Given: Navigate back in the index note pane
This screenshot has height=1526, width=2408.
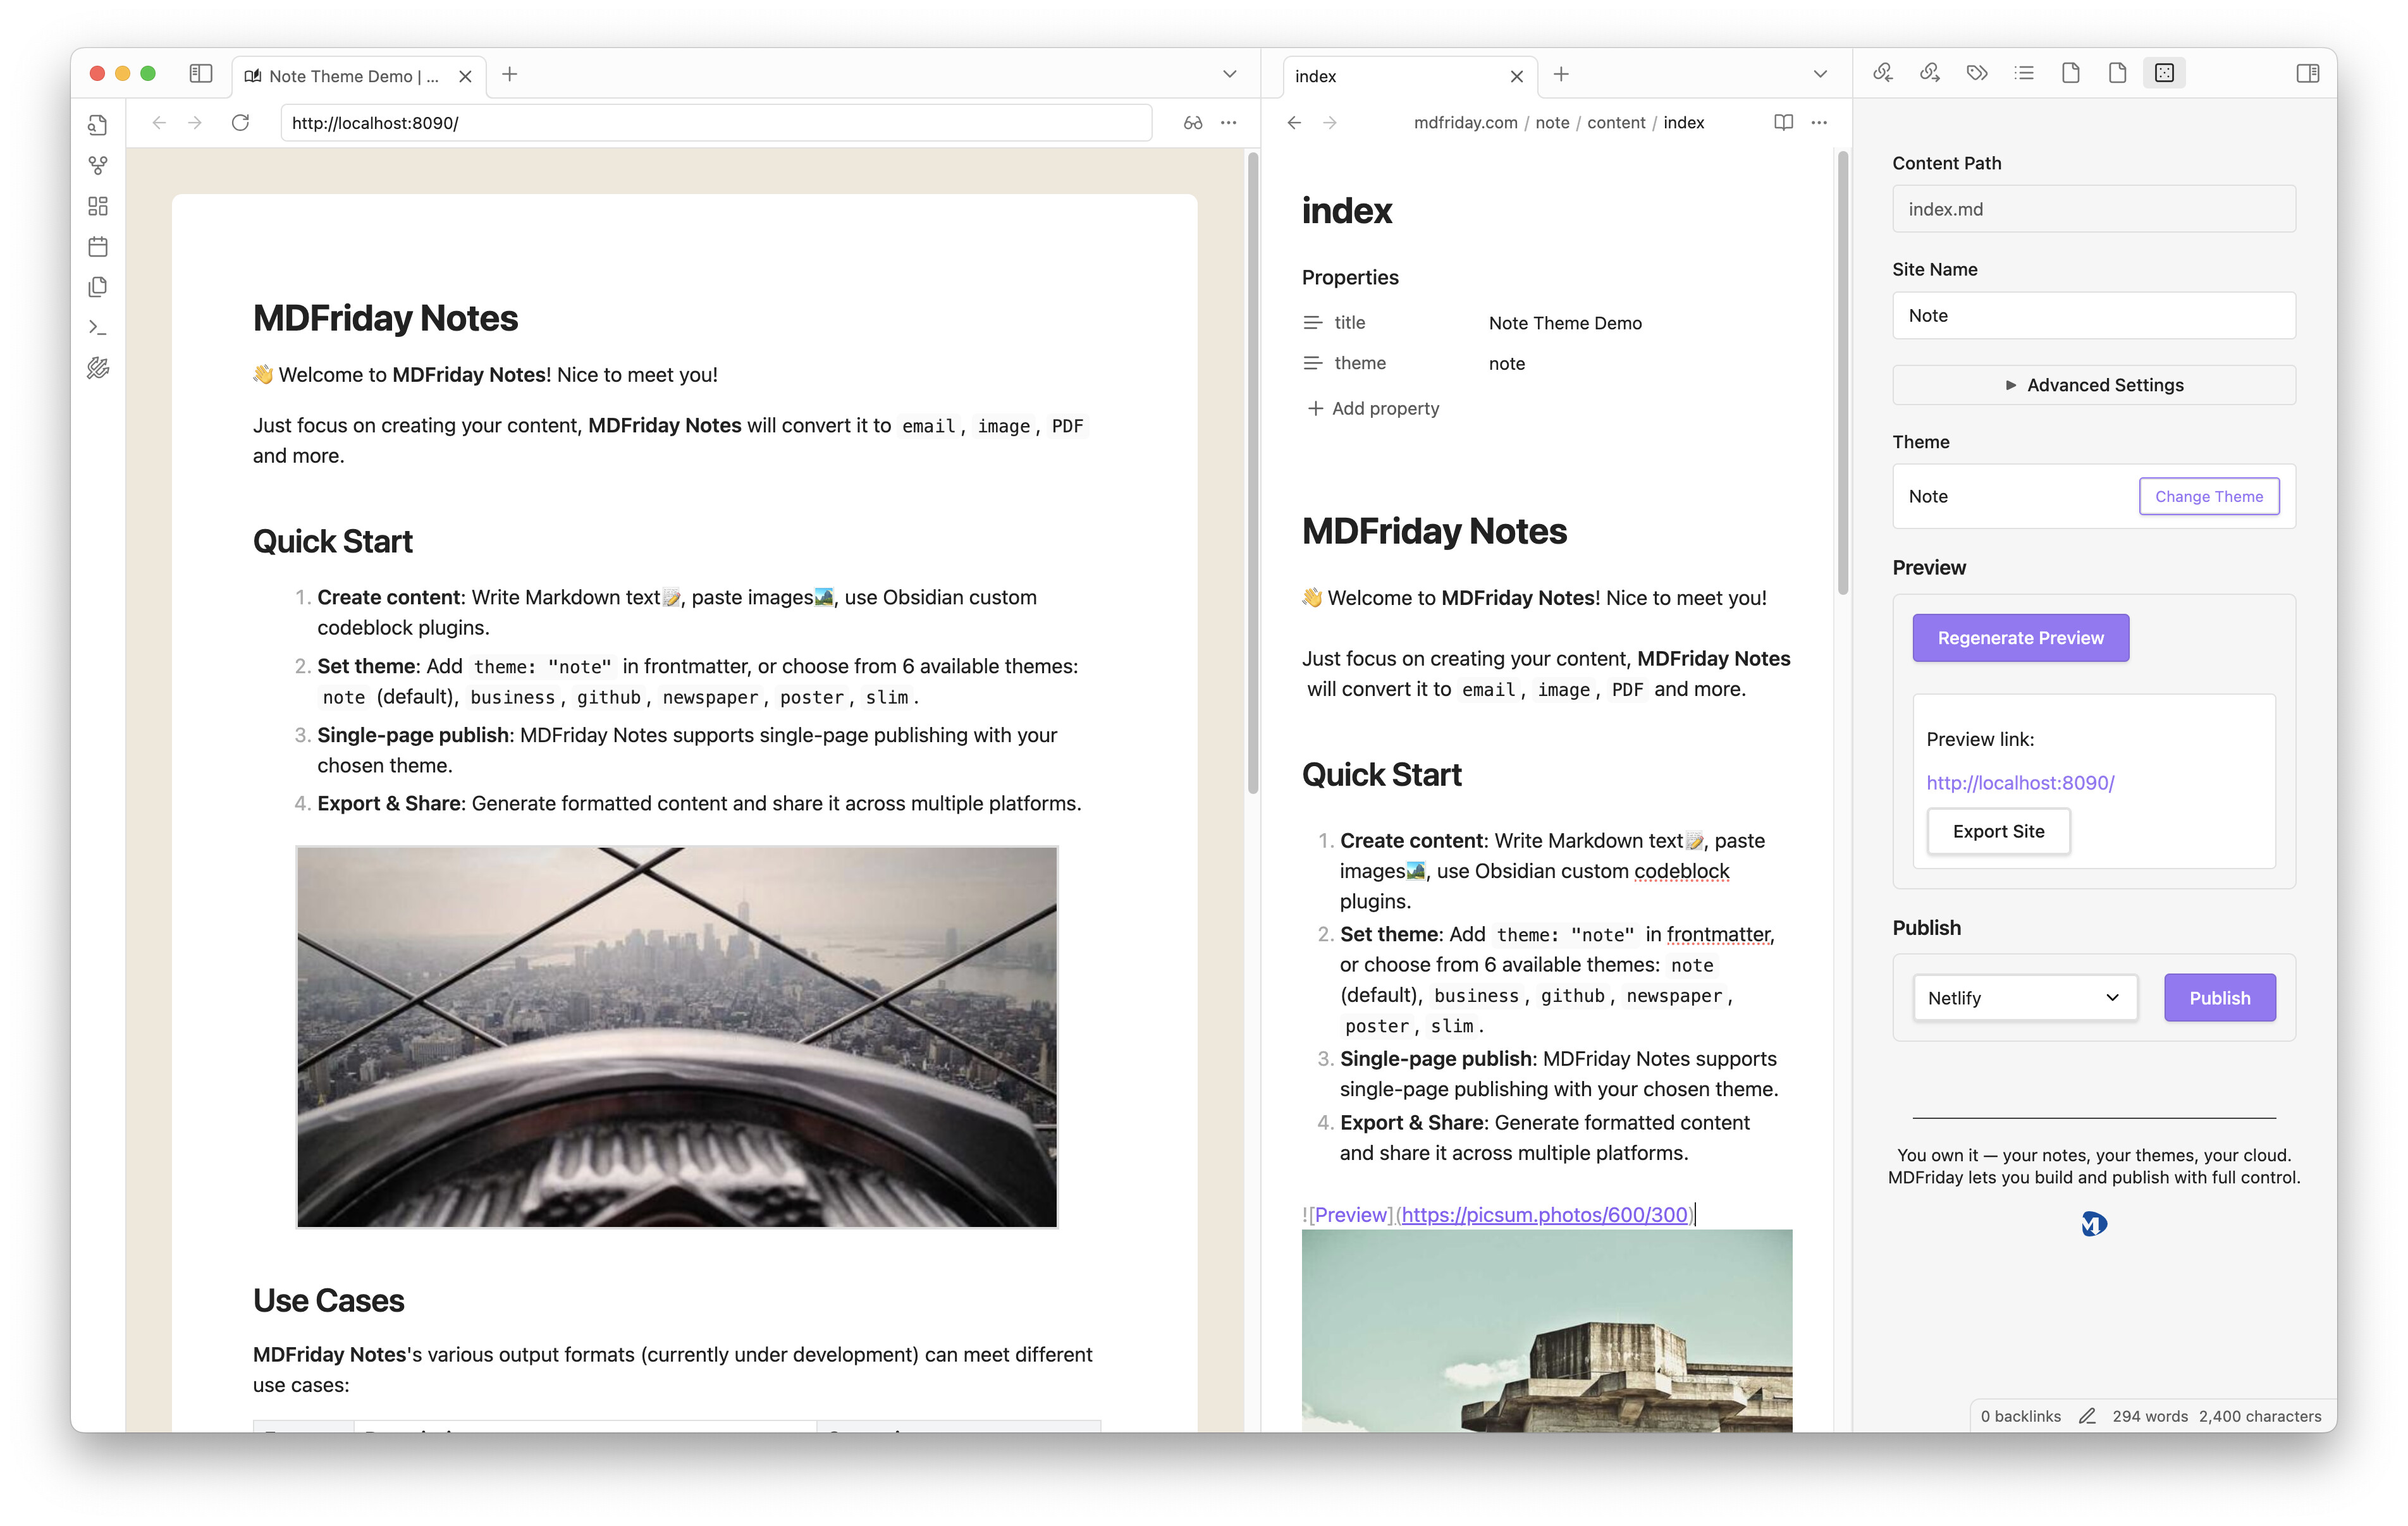Looking at the screenshot, I should pyautogui.click(x=1294, y=122).
